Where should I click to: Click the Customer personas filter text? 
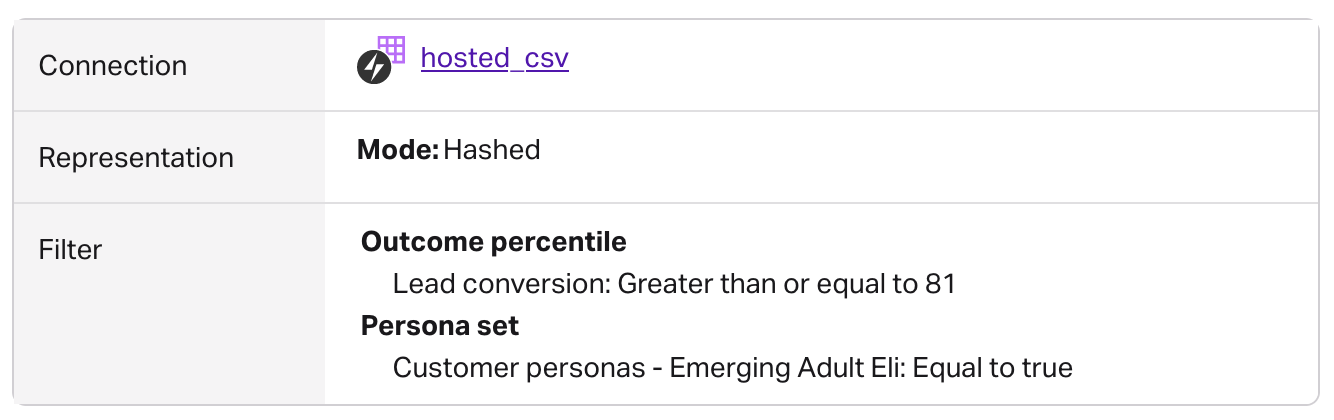519,368
